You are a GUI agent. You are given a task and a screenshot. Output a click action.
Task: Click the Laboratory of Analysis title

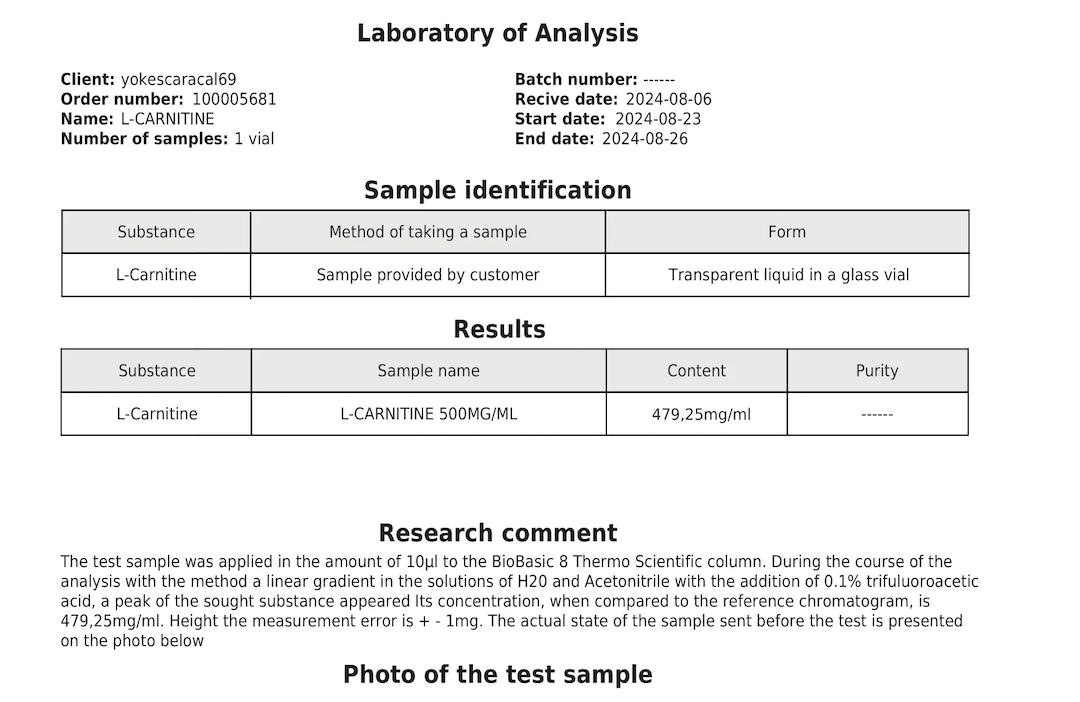pyautogui.click(x=497, y=33)
